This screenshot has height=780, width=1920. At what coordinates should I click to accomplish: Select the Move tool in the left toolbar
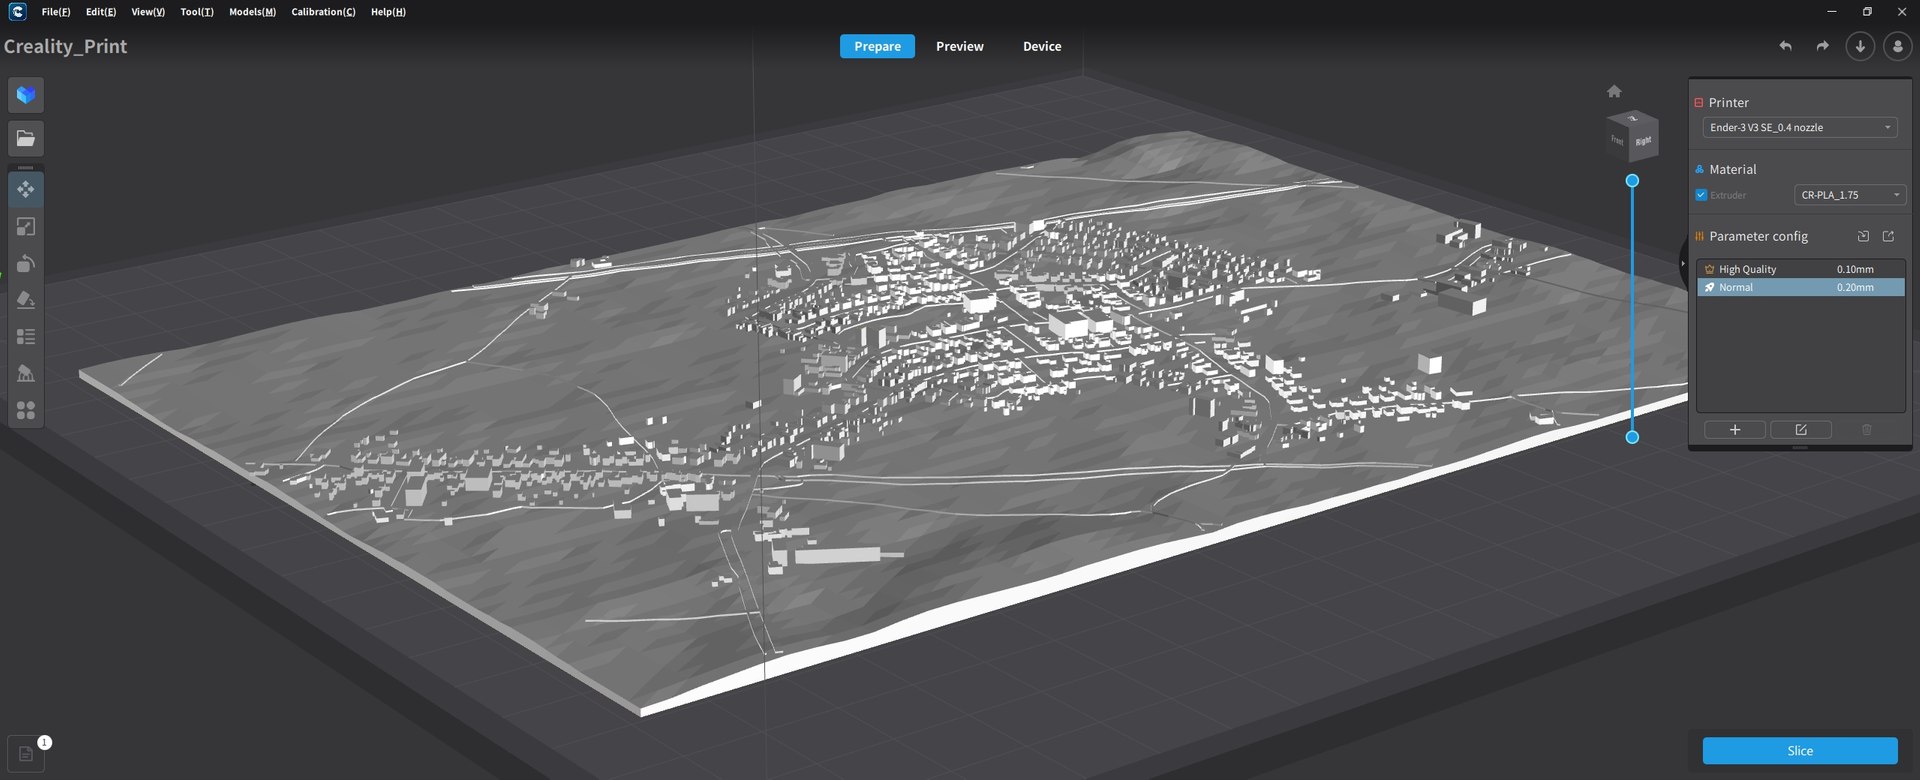26,189
